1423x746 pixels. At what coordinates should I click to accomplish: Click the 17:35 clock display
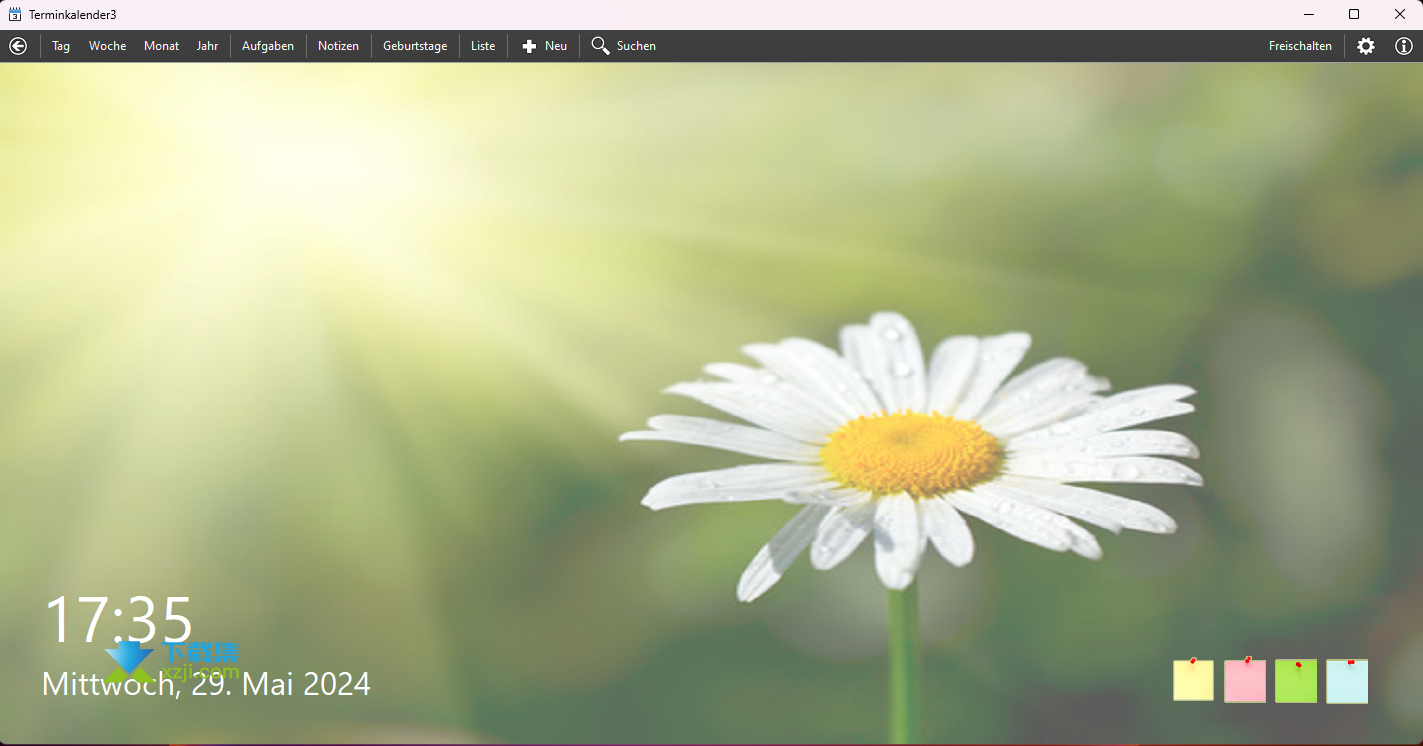pyautogui.click(x=118, y=619)
